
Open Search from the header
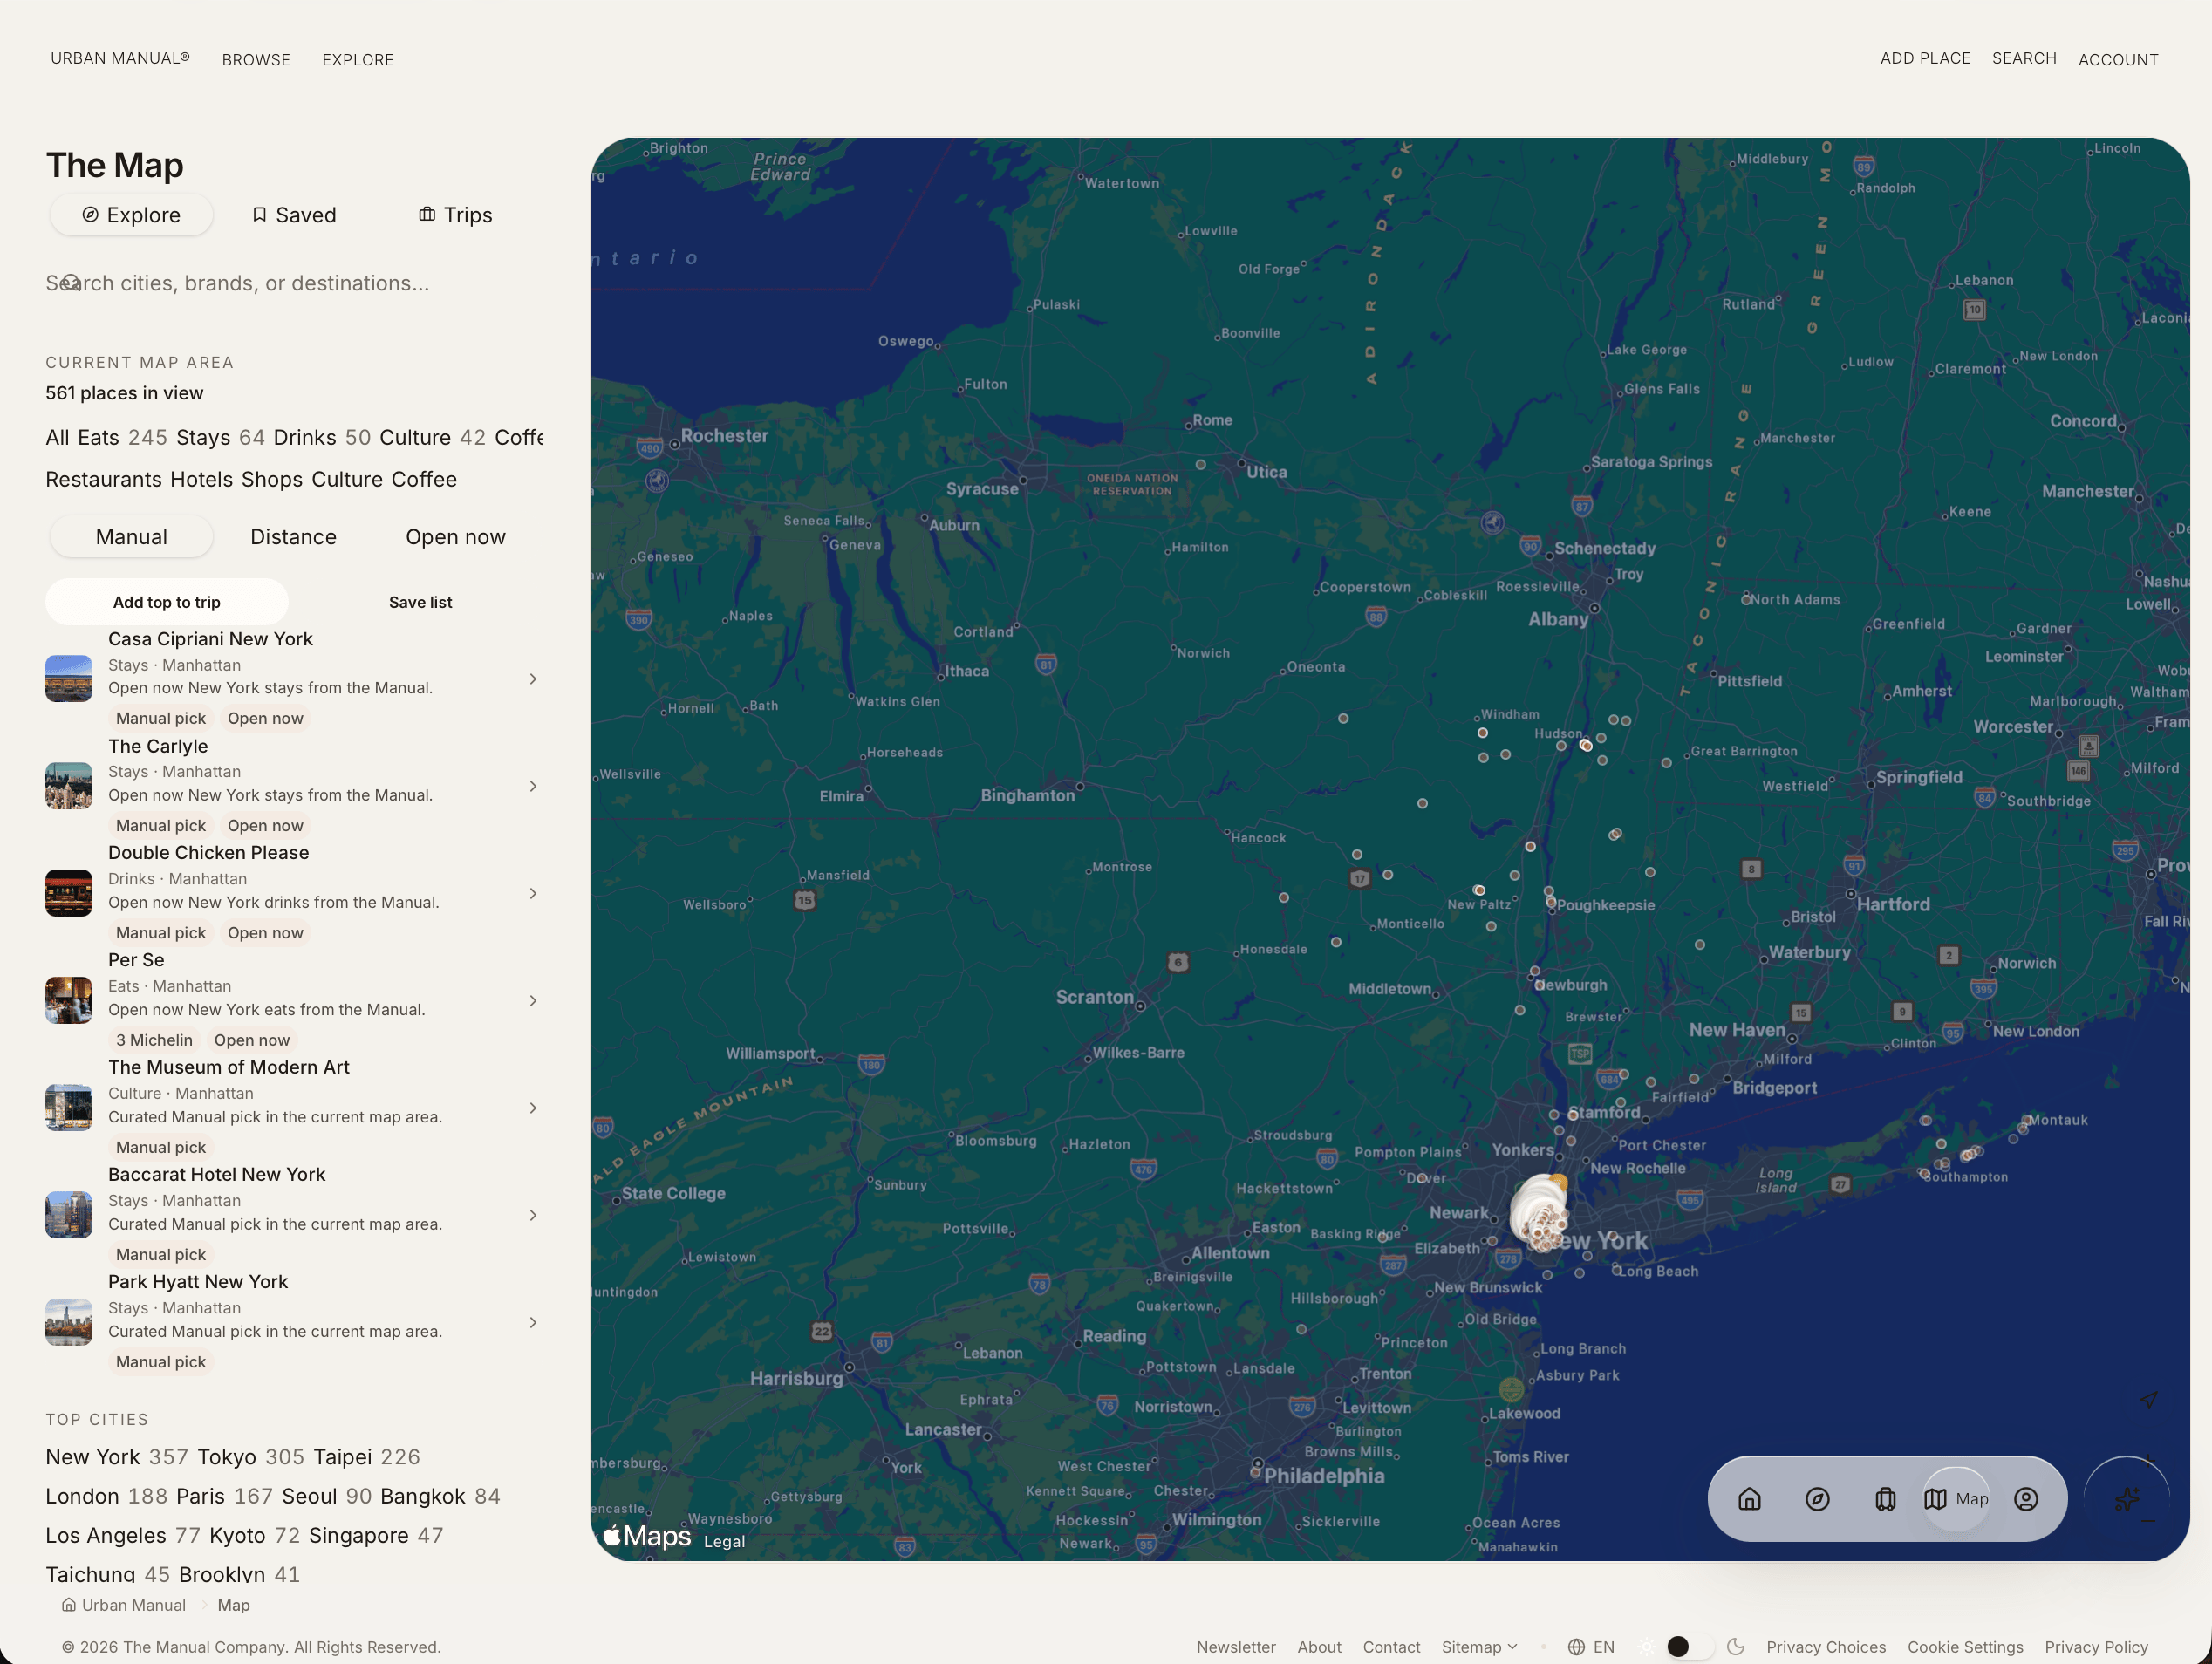click(2024, 58)
